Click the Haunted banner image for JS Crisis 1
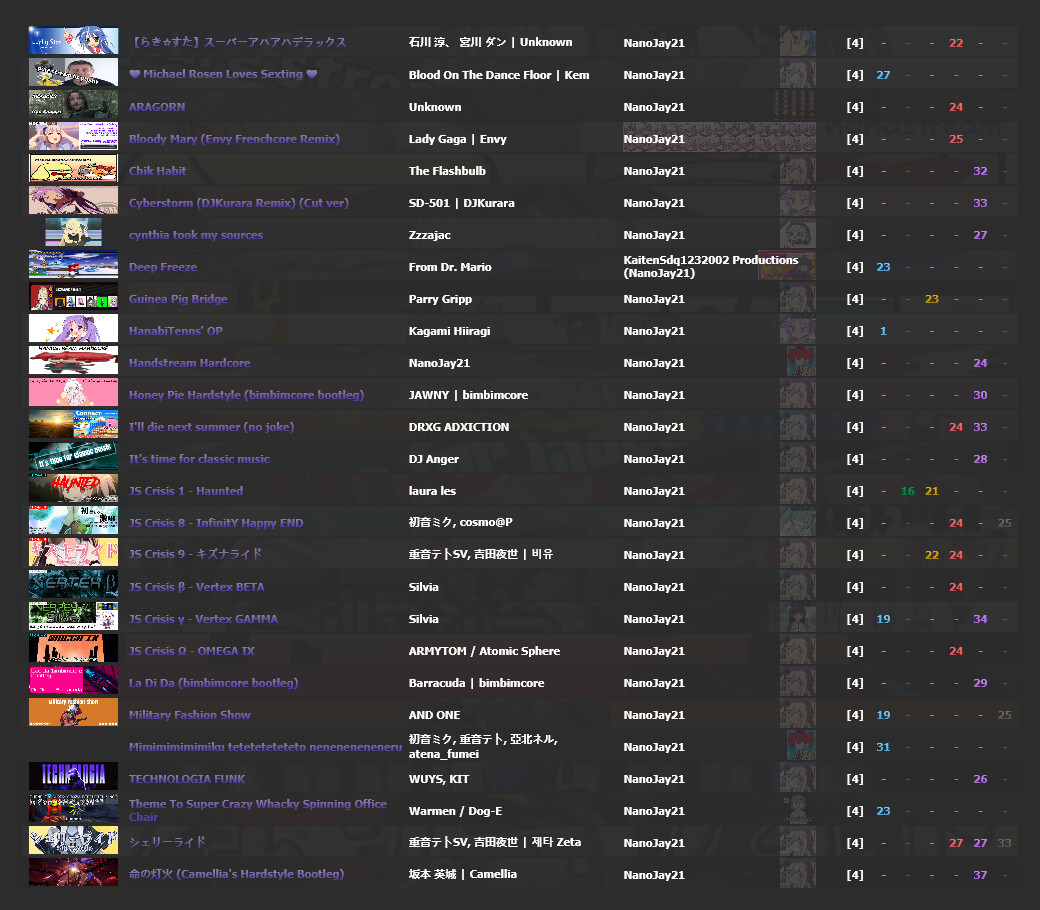1040x910 pixels. point(73,490)
